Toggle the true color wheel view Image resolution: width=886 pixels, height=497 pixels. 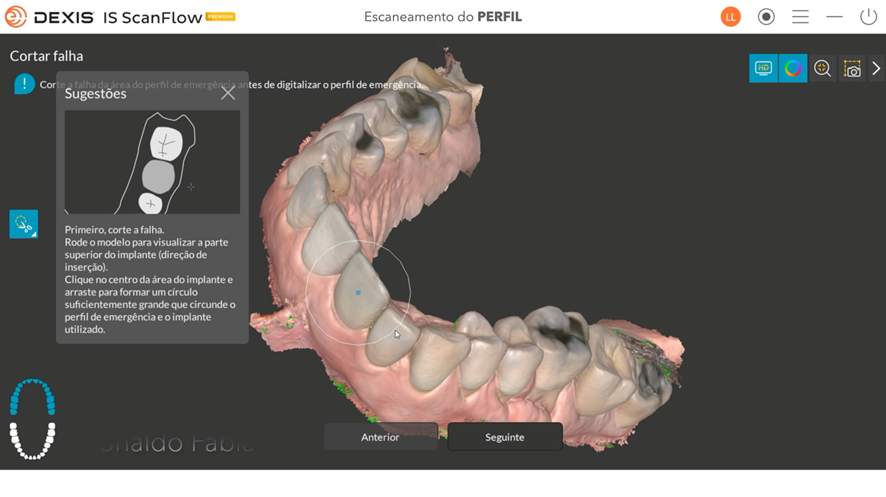[793, 68]
